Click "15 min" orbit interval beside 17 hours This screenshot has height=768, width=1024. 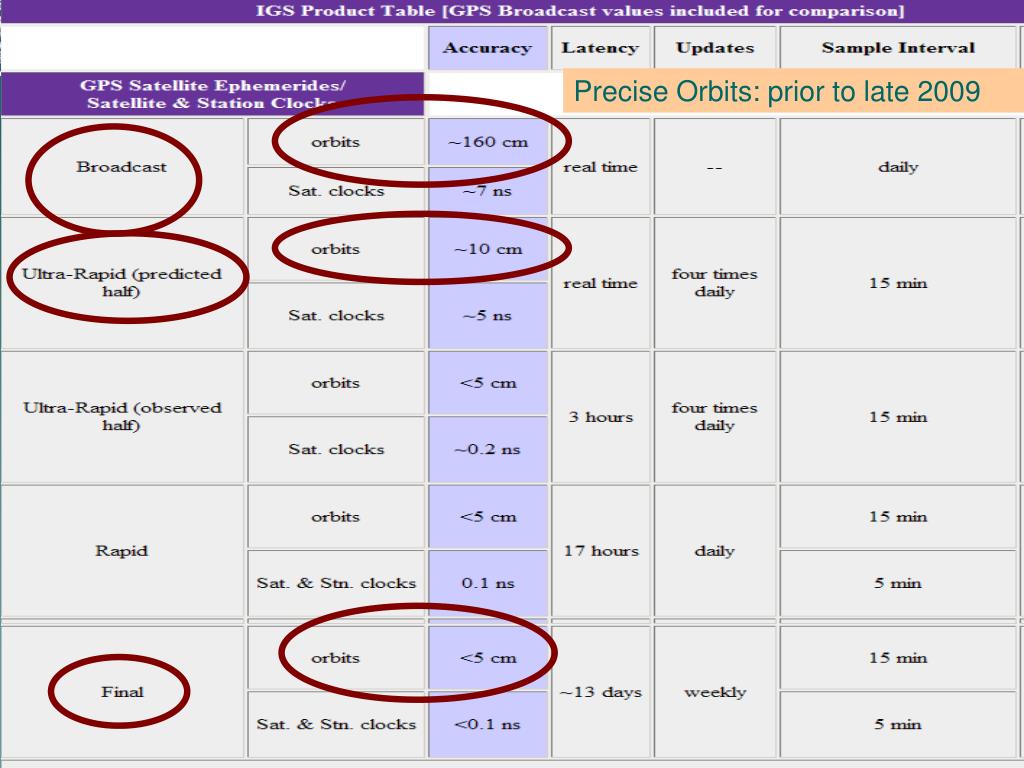tap(898, 517)
